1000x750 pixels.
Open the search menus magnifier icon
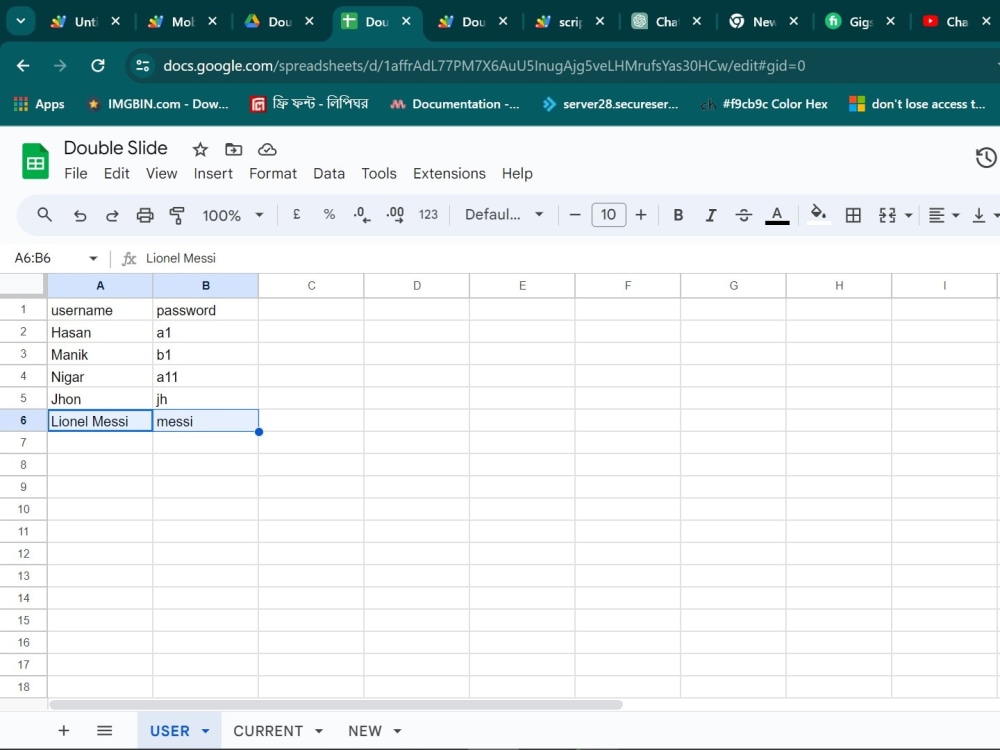(44, 215)
